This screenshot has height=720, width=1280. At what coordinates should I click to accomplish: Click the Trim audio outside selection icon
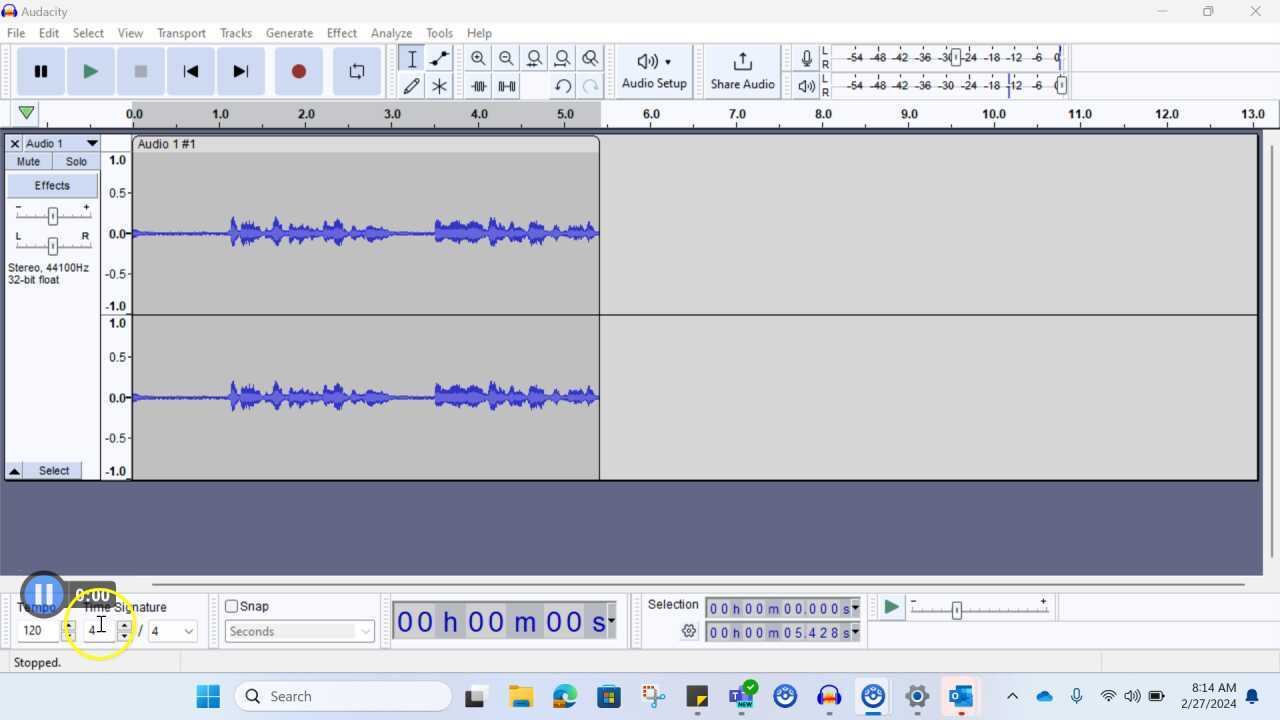[479, 86]
